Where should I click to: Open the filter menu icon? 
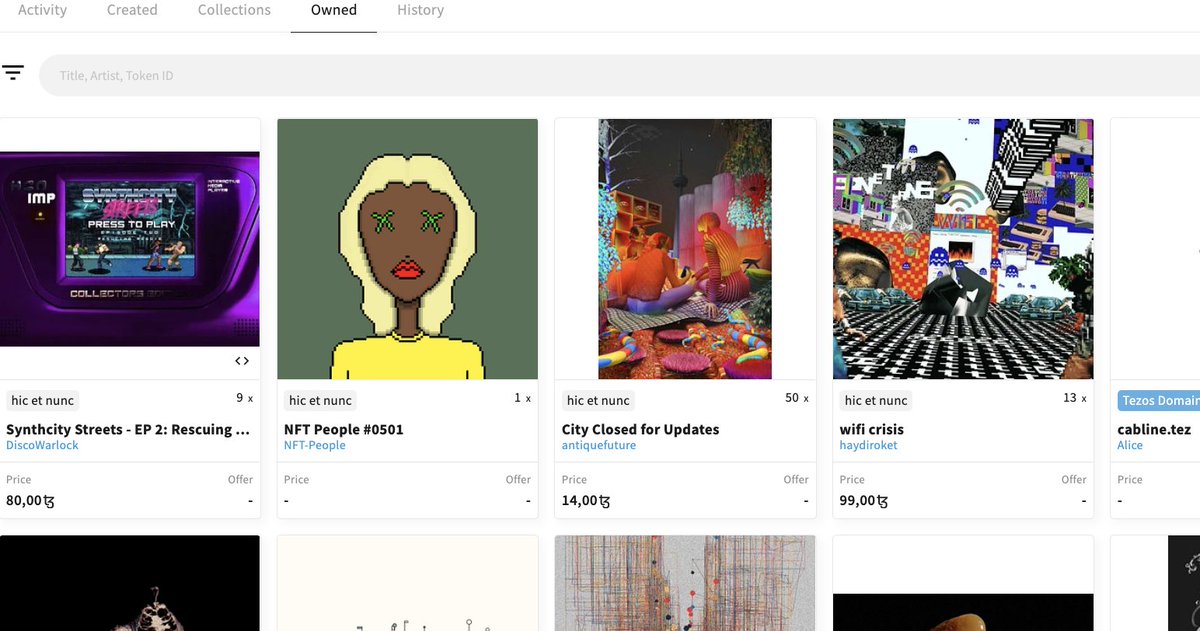click(x=13, y=72)
